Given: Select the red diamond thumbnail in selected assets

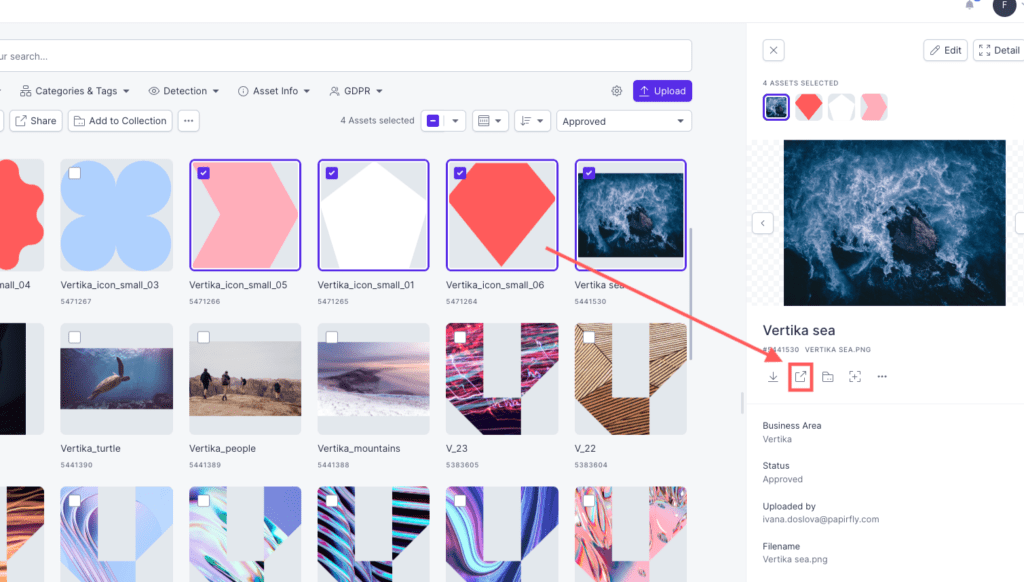Looking at the screenshot, I should click(808, 107).
